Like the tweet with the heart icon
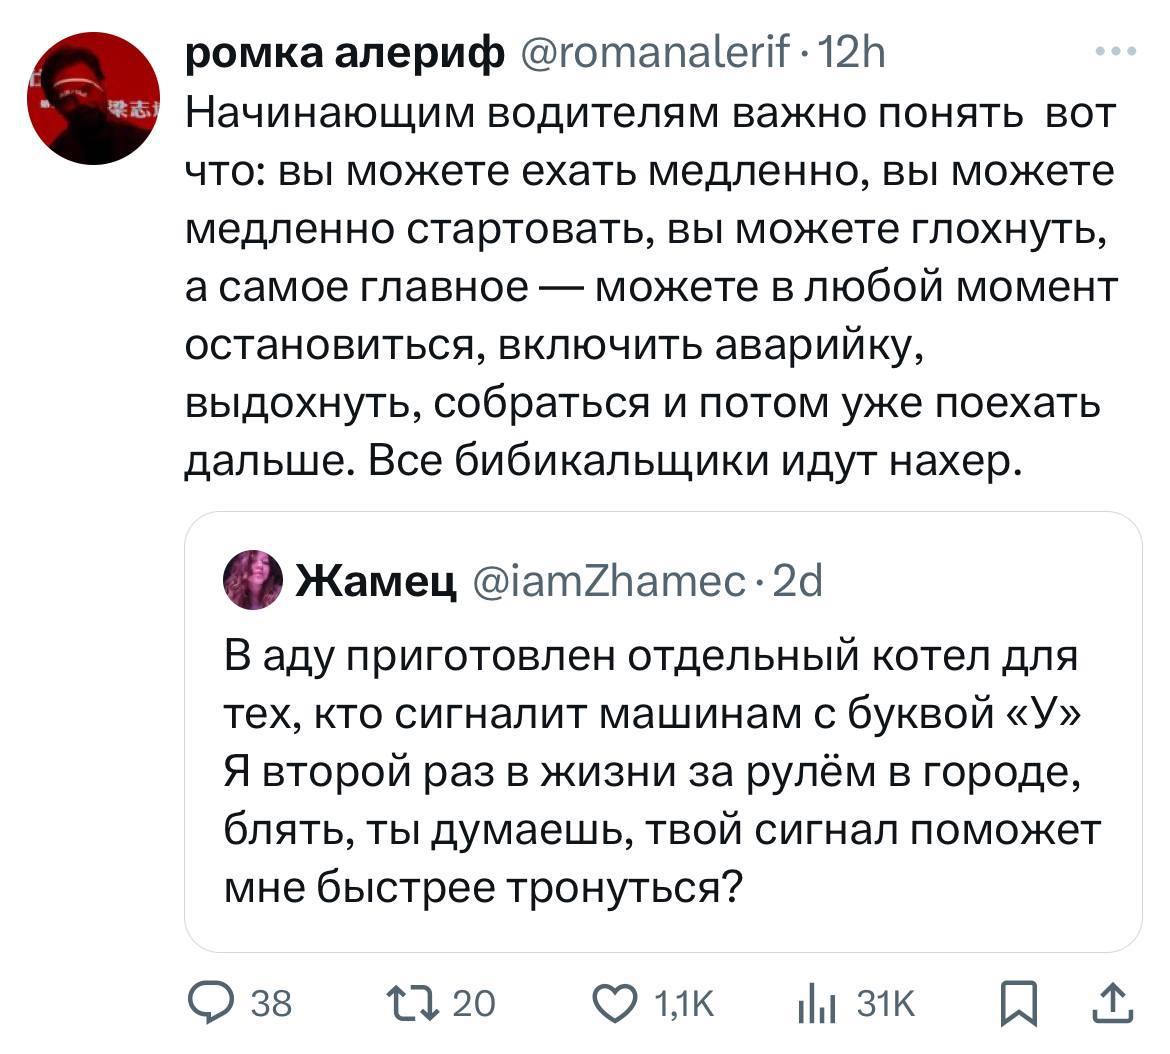This screenshot has height=1054, width=1170. pyautogui.click(x=614, y=1003)
